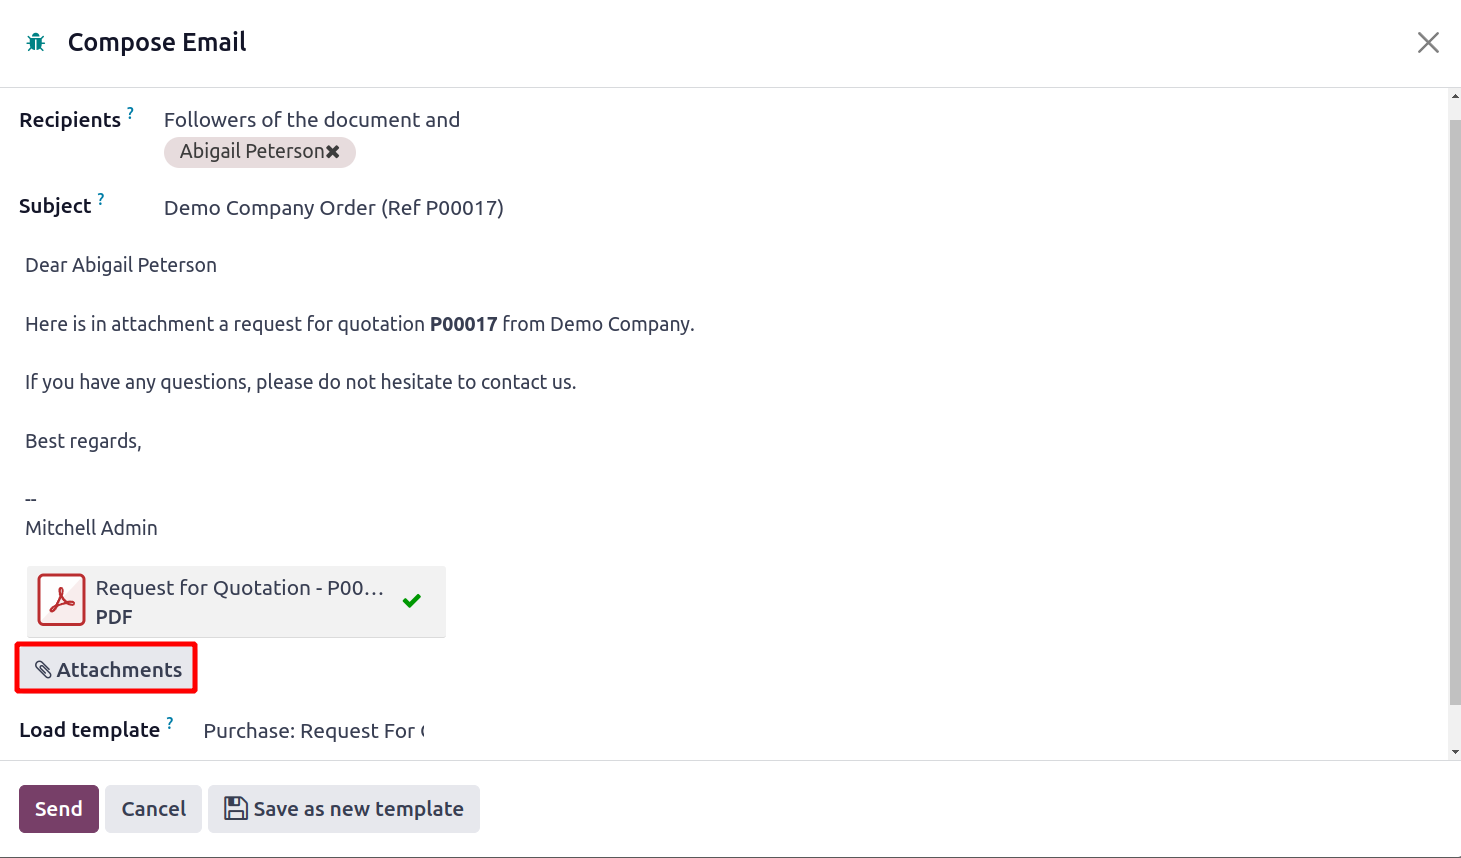Open the Request for Quotation PDF attachment
The image size is (1461, 858).
click(238, 589)
